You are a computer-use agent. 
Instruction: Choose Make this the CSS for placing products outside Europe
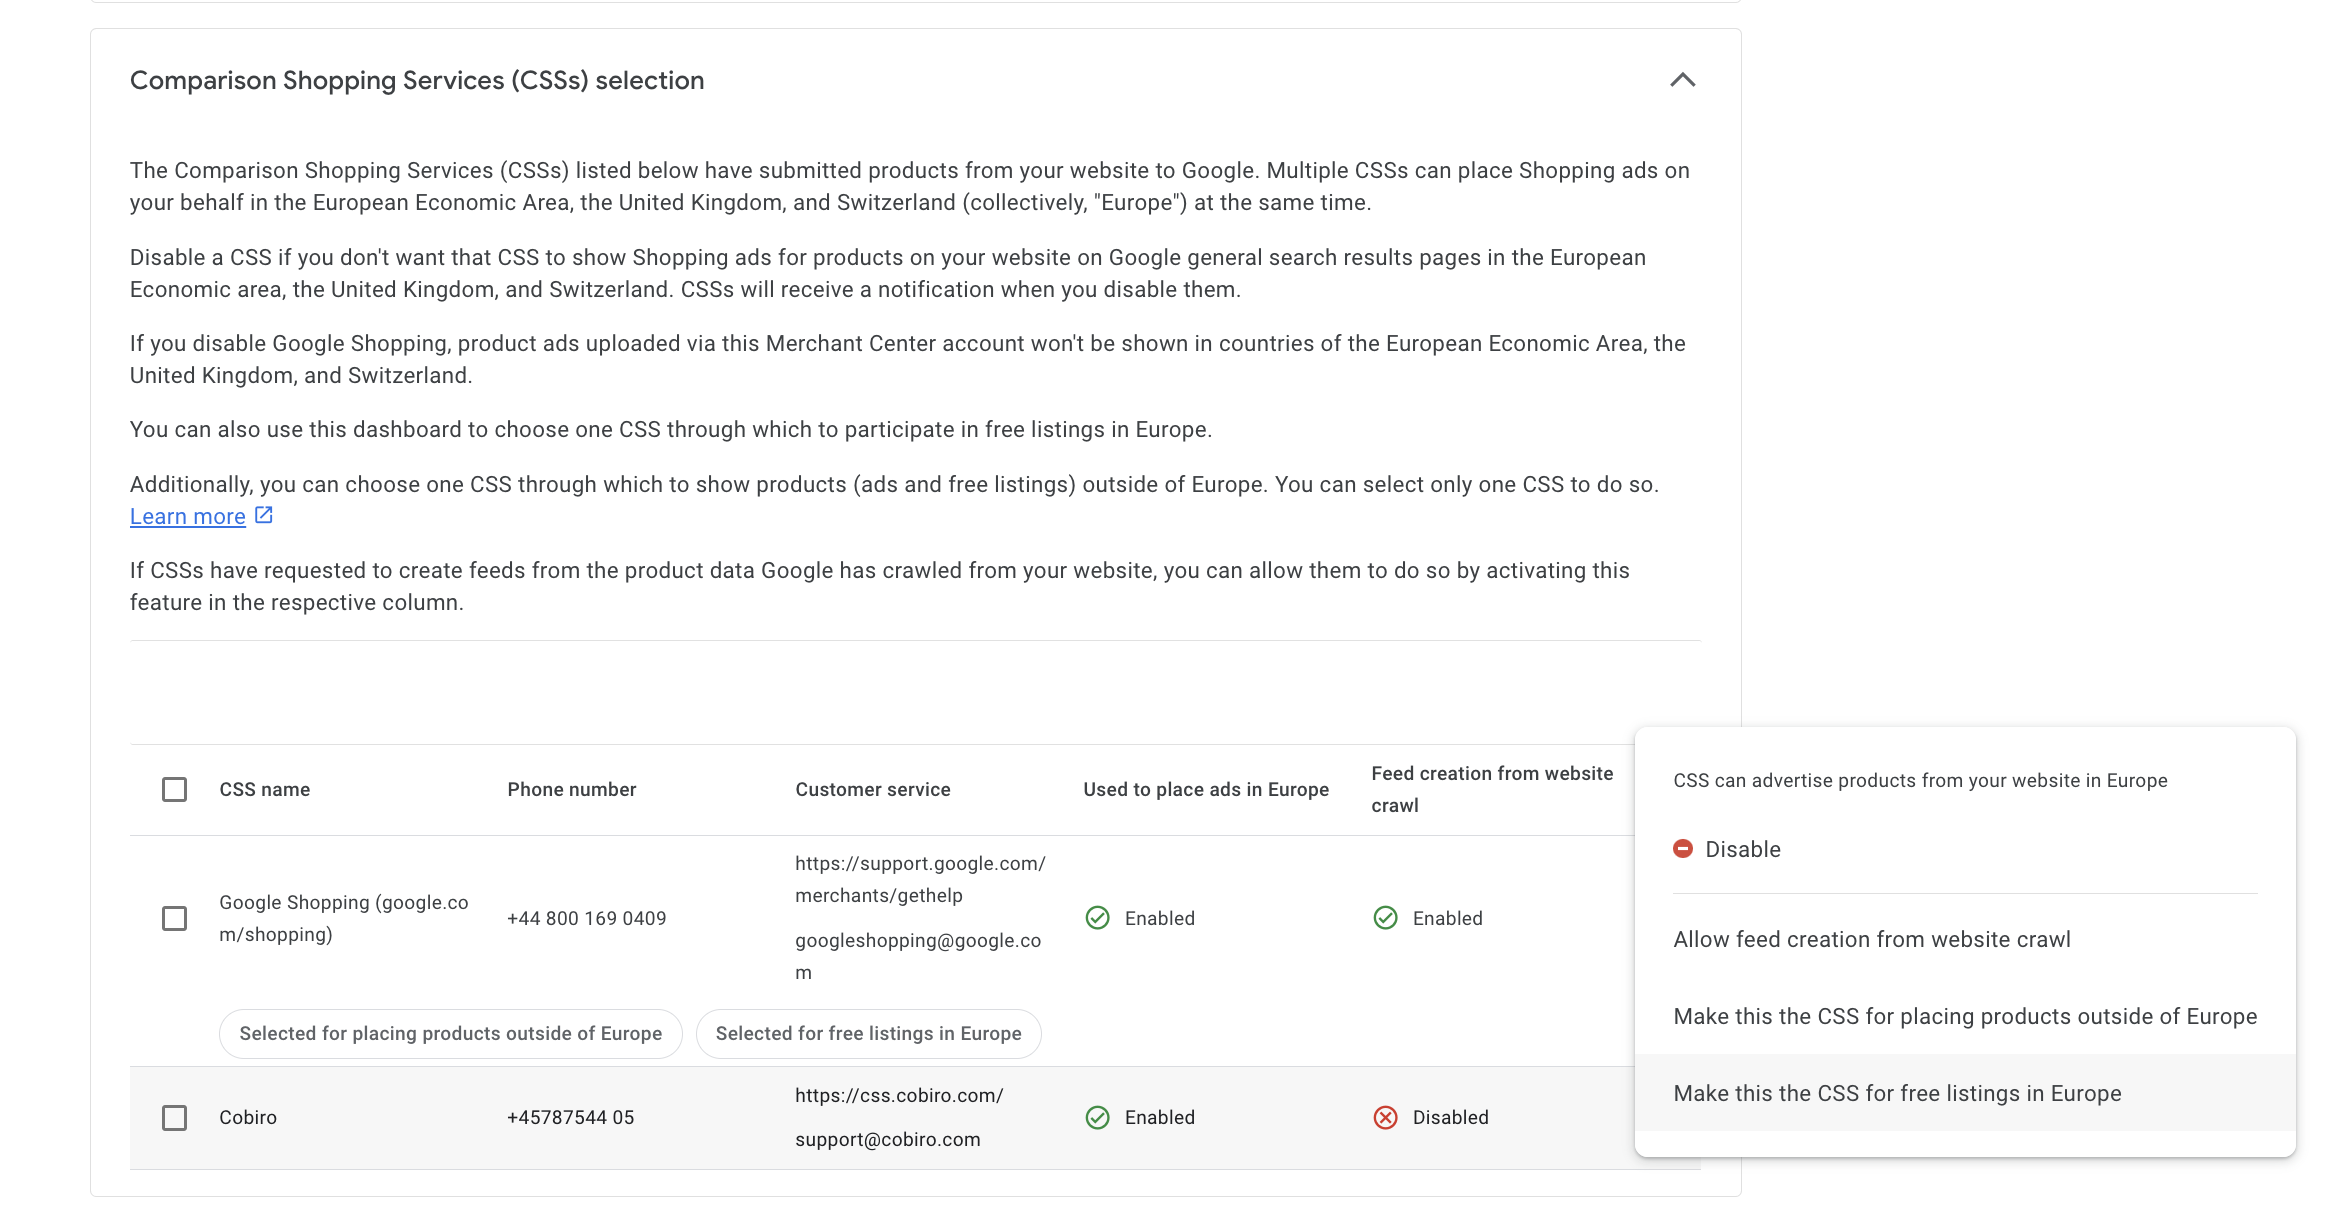pyautogui.click(x=1965, y=1016)
